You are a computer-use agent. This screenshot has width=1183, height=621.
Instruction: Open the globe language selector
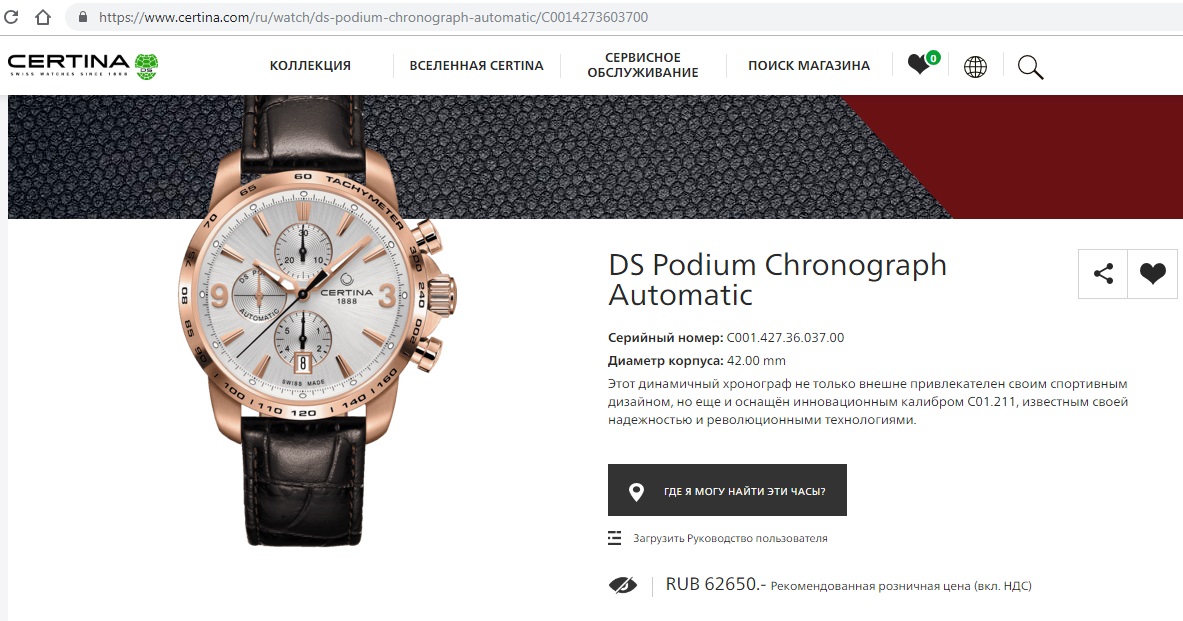(x=975, y=67)
